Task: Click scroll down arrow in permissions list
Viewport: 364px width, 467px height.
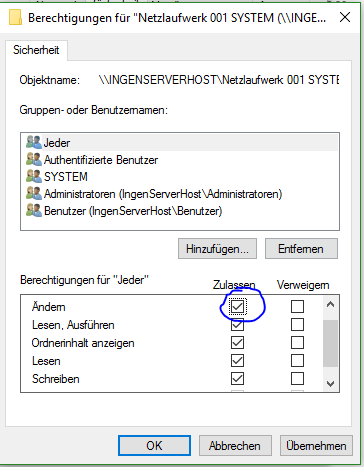Action: tap(330, 384)
